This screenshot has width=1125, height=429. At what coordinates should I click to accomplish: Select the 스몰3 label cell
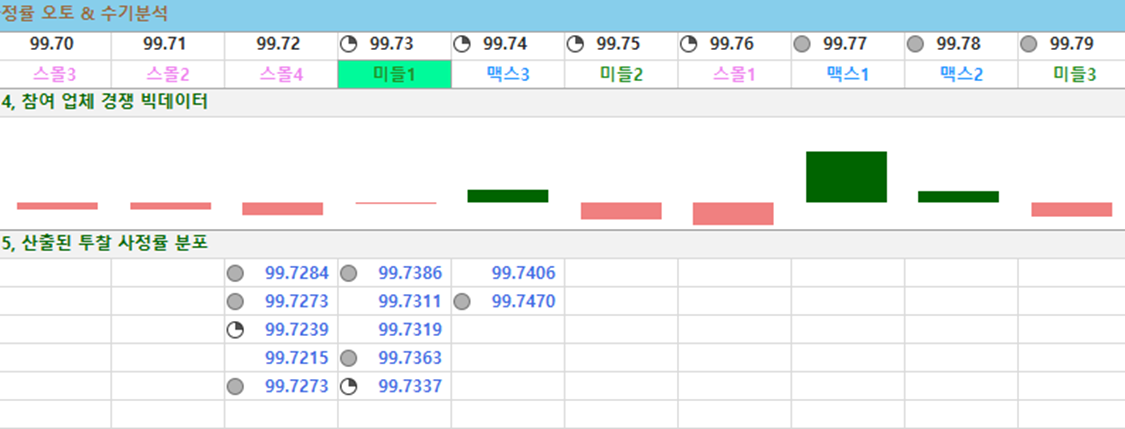click(x=55, y=74)
